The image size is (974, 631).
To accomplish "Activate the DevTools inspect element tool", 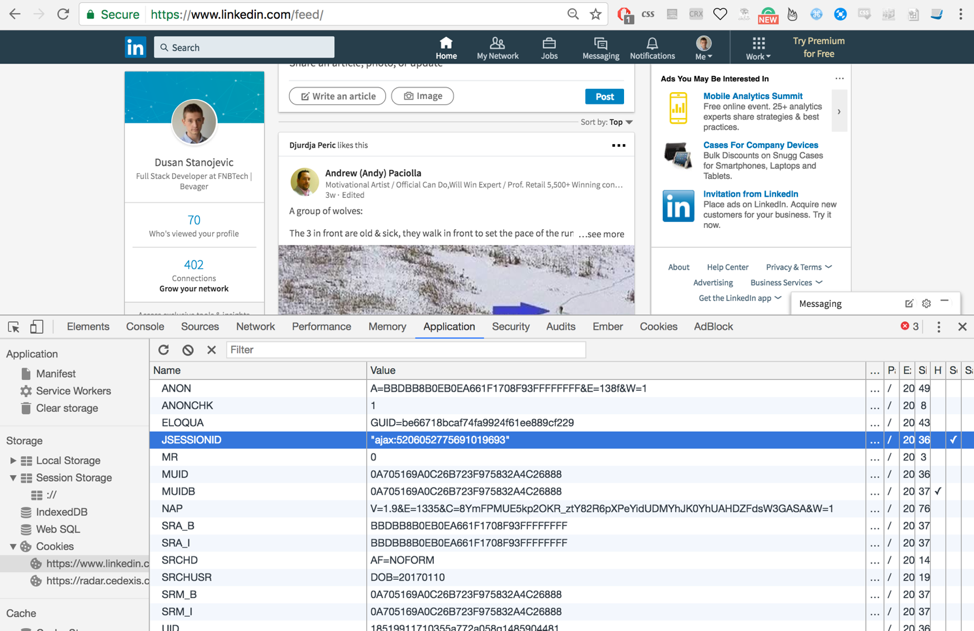I will click(x=14, y=327).
